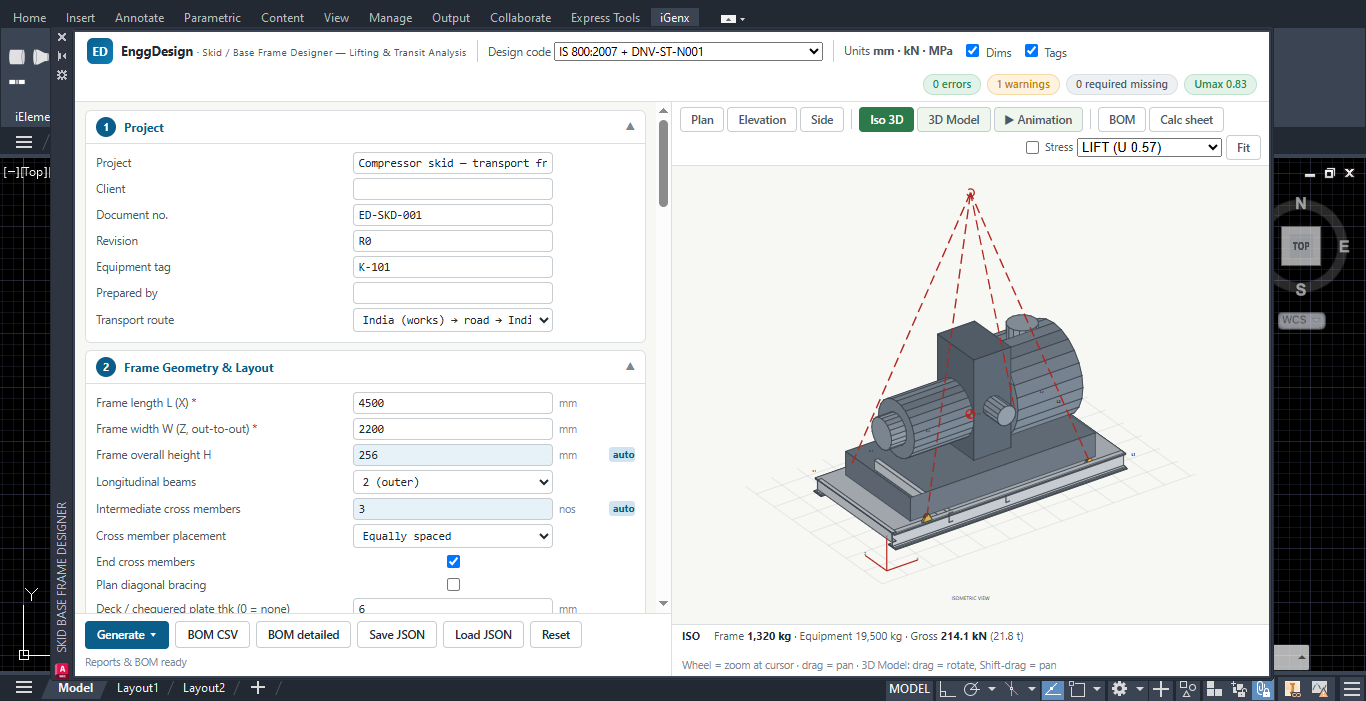The width and height of the screenshot is (1366, 701).
Task: Uncheck End cross members checkbox
Action: (x=453, y=562)
